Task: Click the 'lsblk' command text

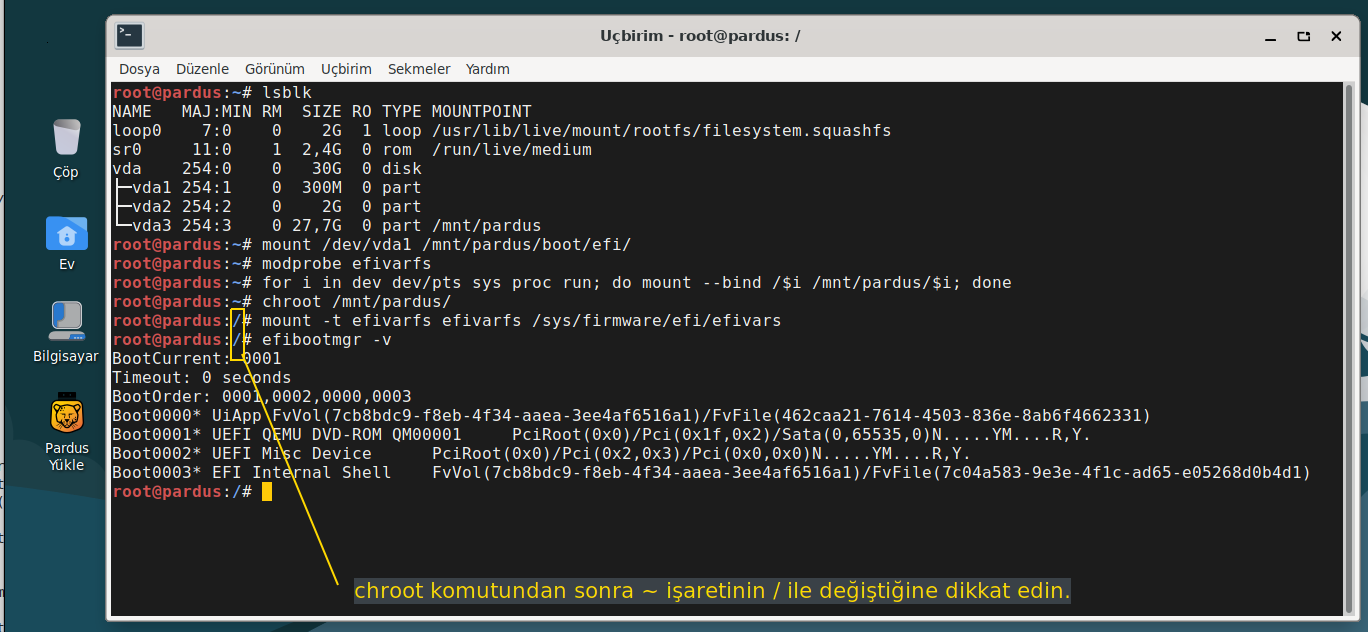Action: (x=287, y=92)
